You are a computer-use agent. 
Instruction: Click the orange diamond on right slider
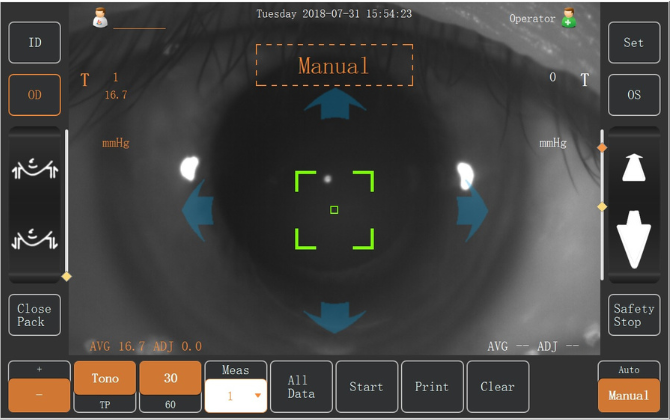[x=602, y=148]
